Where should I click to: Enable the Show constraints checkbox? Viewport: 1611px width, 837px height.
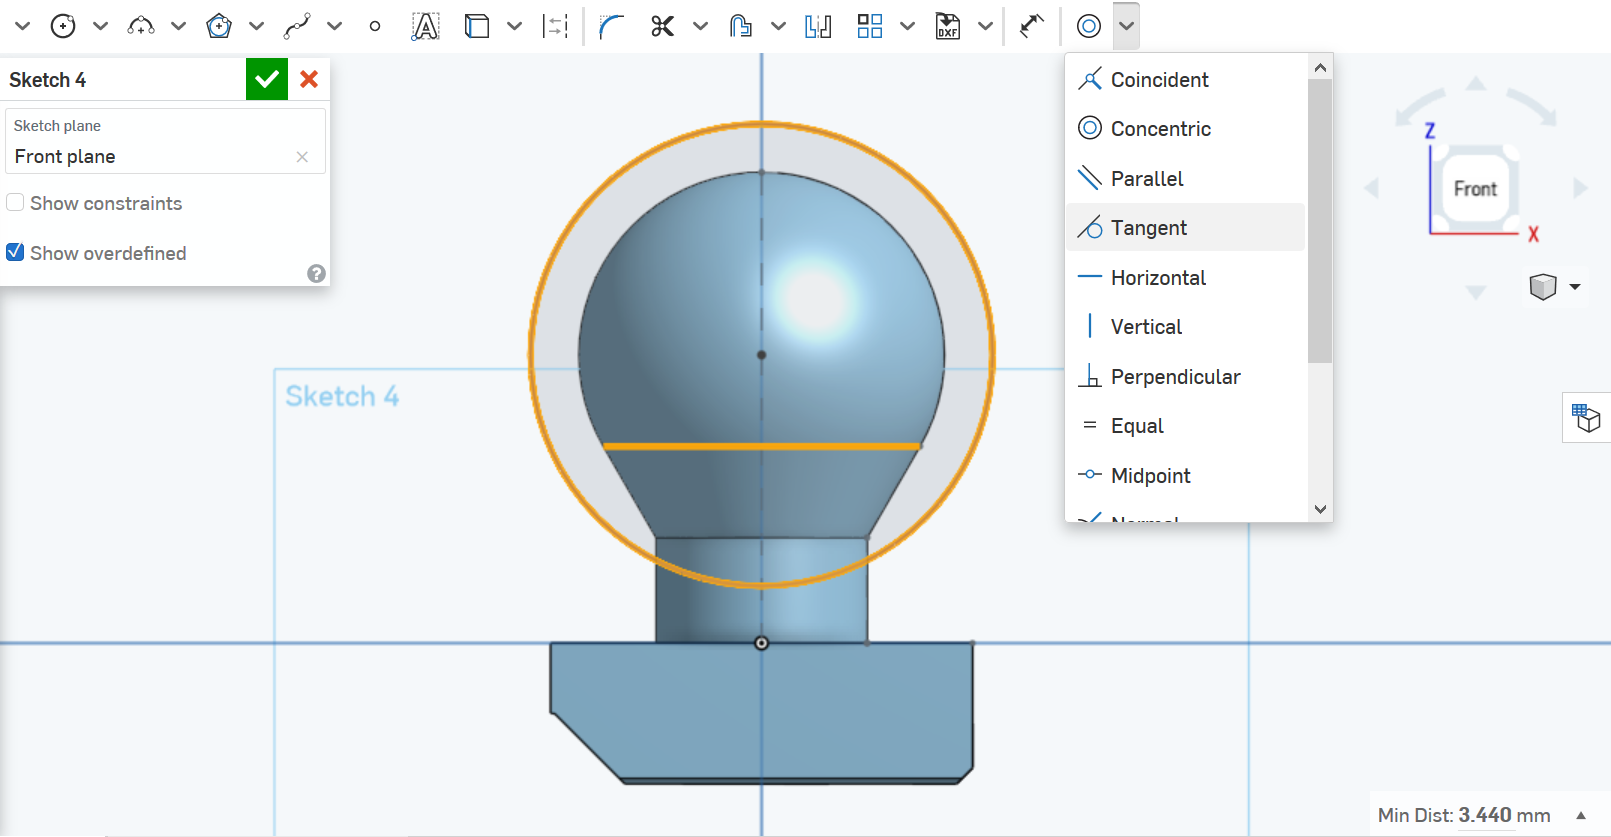tap(15, 203)
